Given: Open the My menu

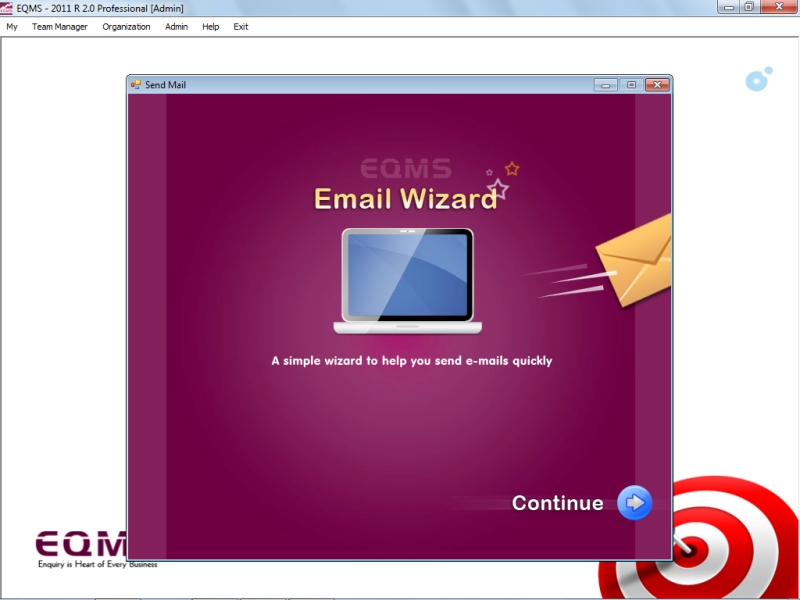Looking at the screenshot, I should 12,27.
